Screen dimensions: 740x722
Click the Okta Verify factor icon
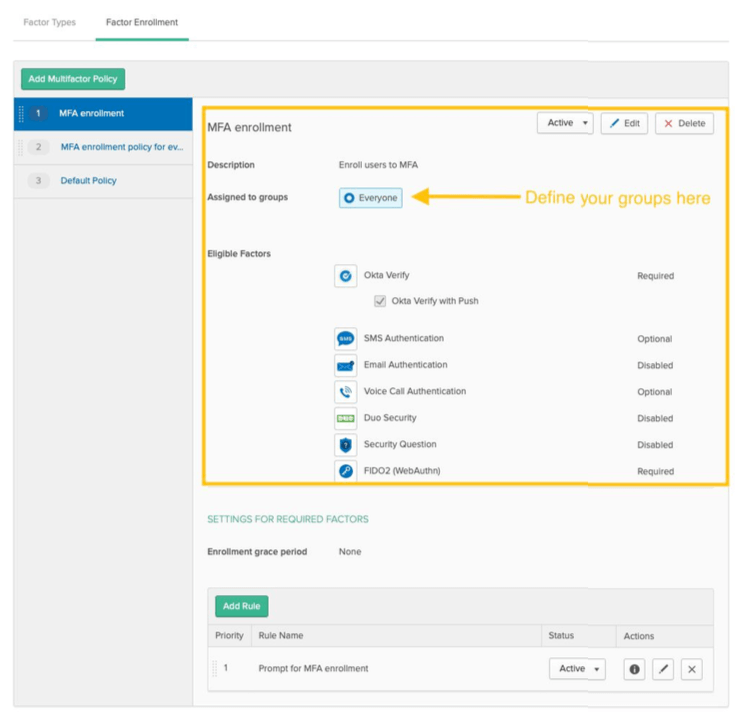point(346,276)
